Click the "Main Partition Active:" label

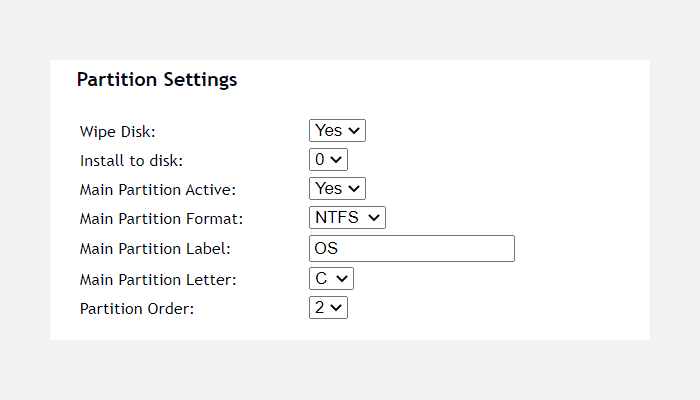[x=158, y=189]
